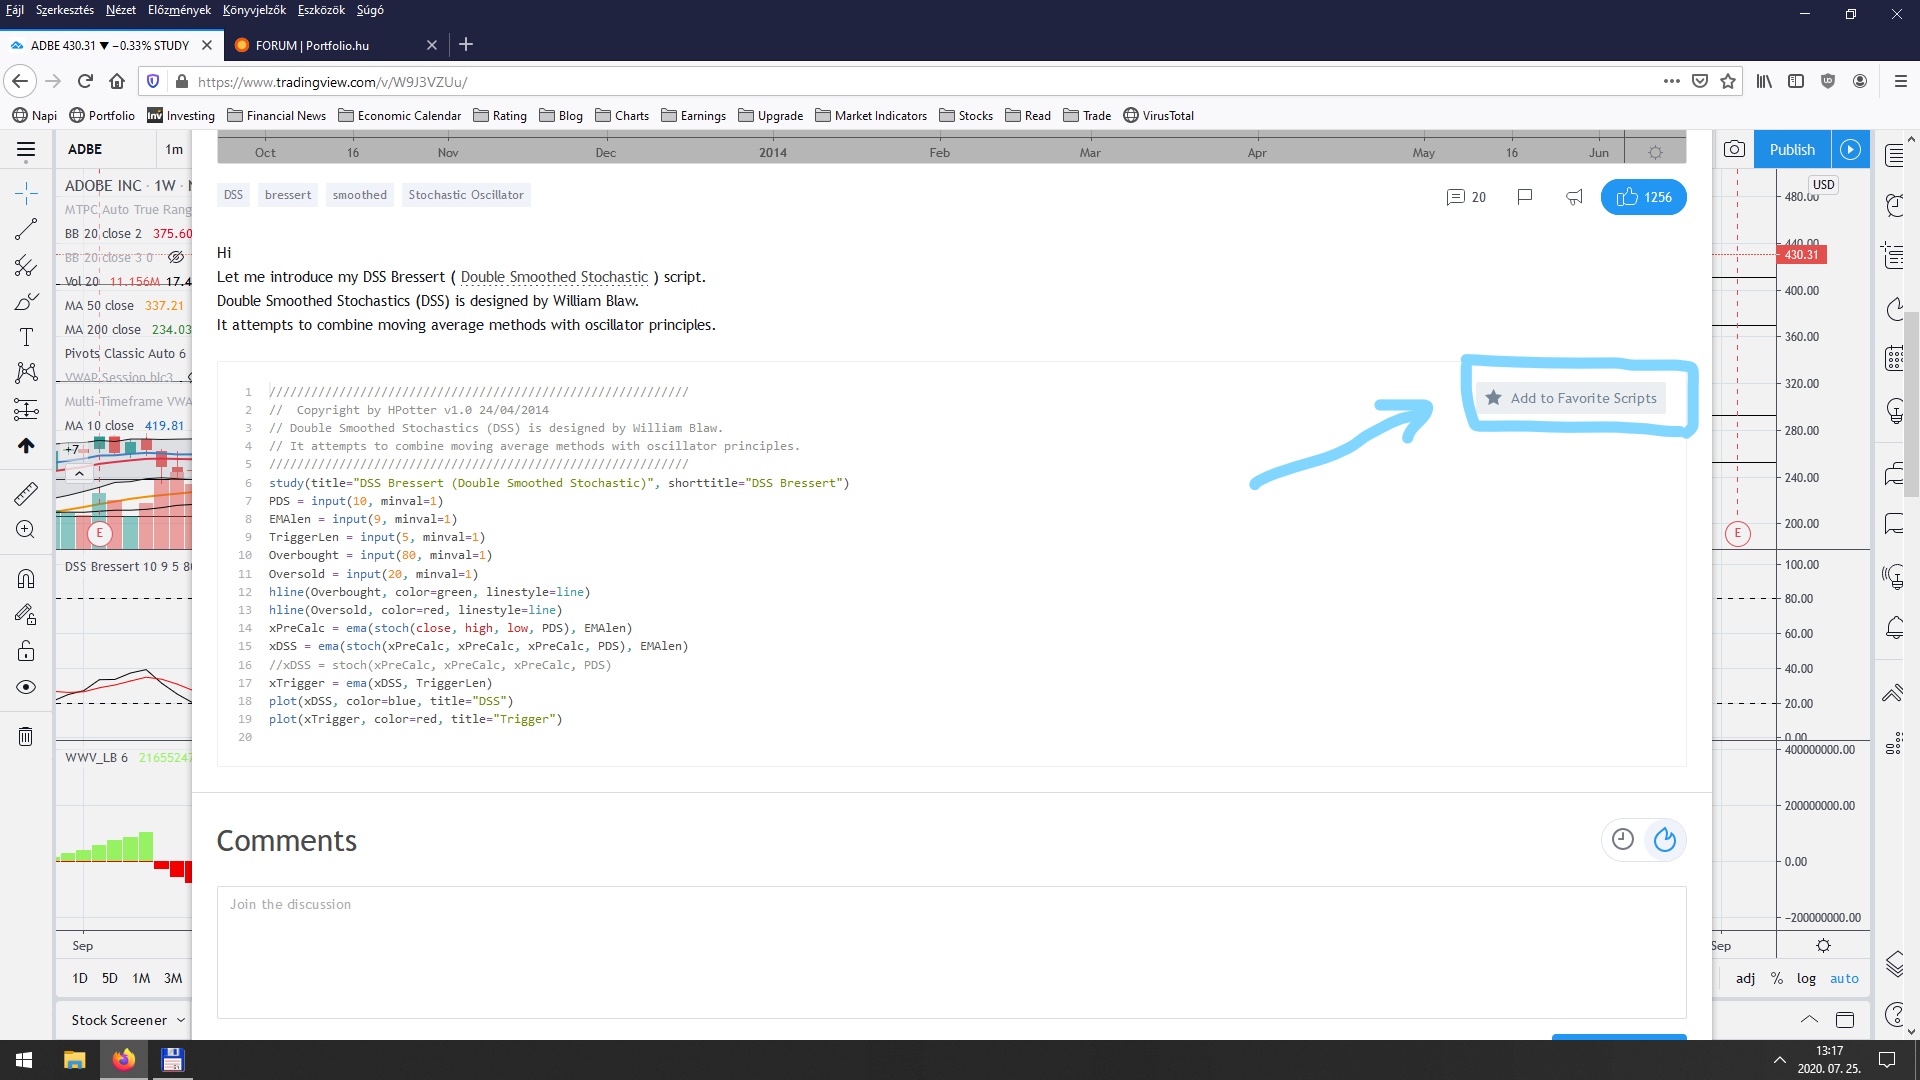Switch to FORUM Portfolio.hu tab
The height and width of the screenshot is (1080, 1920).
pyautogui.click(x=312, y=45)
